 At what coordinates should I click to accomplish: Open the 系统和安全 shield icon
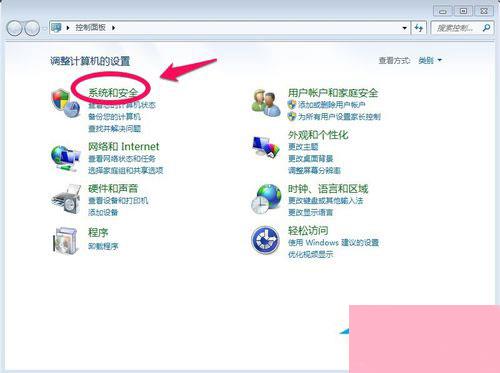(x=66, y=103)
